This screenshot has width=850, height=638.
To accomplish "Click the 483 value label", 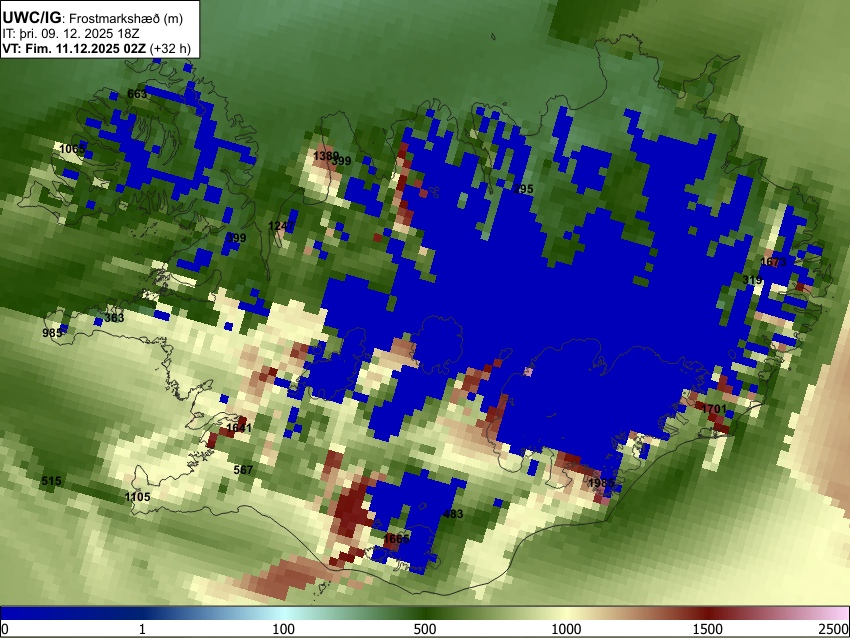I will click(453, 514).
